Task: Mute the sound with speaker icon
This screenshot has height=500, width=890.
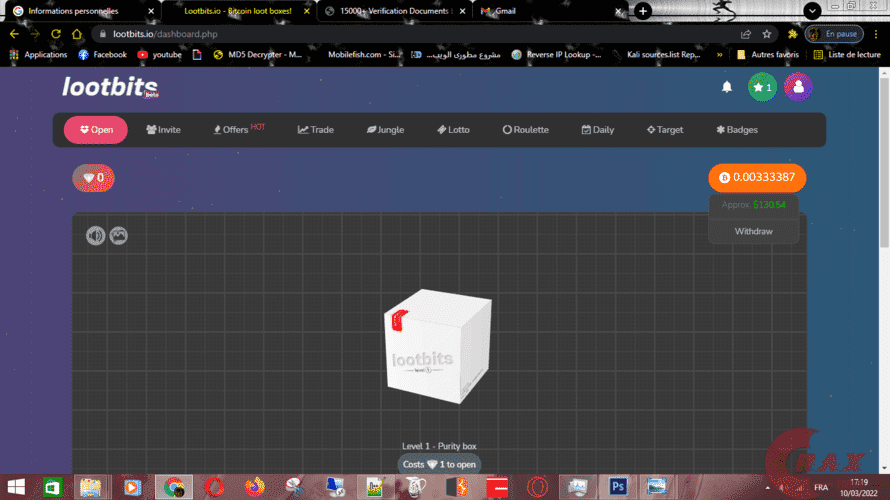Action: point(95,235)
